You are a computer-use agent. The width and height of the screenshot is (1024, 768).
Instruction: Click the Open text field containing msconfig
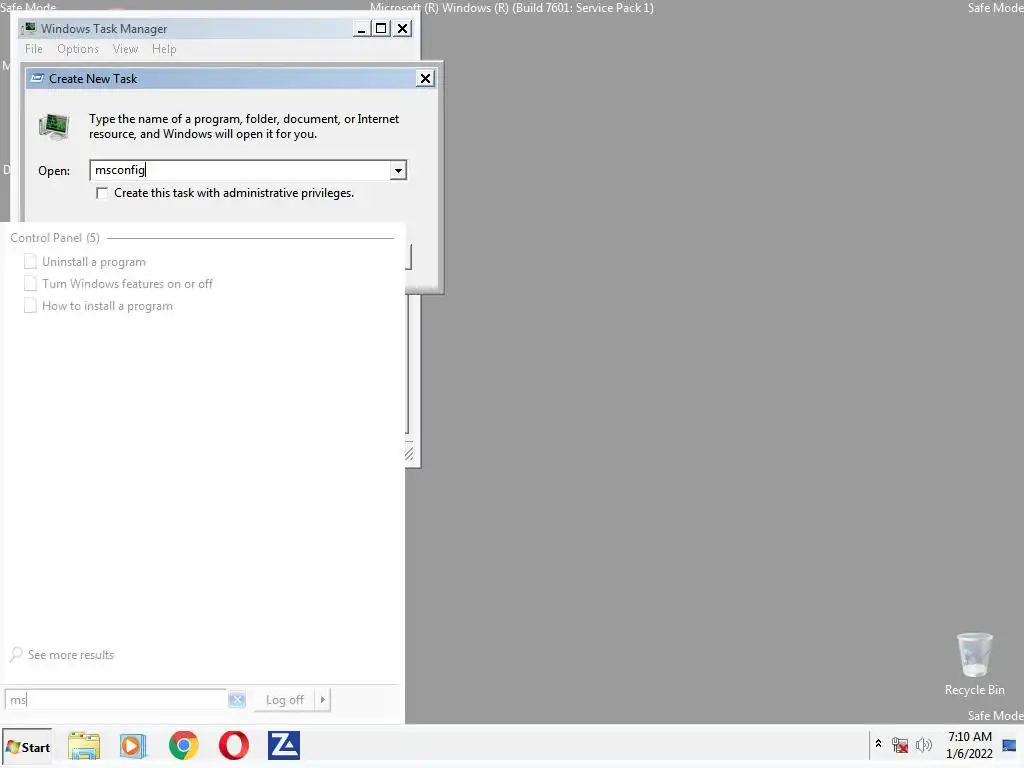click(240, 170)
